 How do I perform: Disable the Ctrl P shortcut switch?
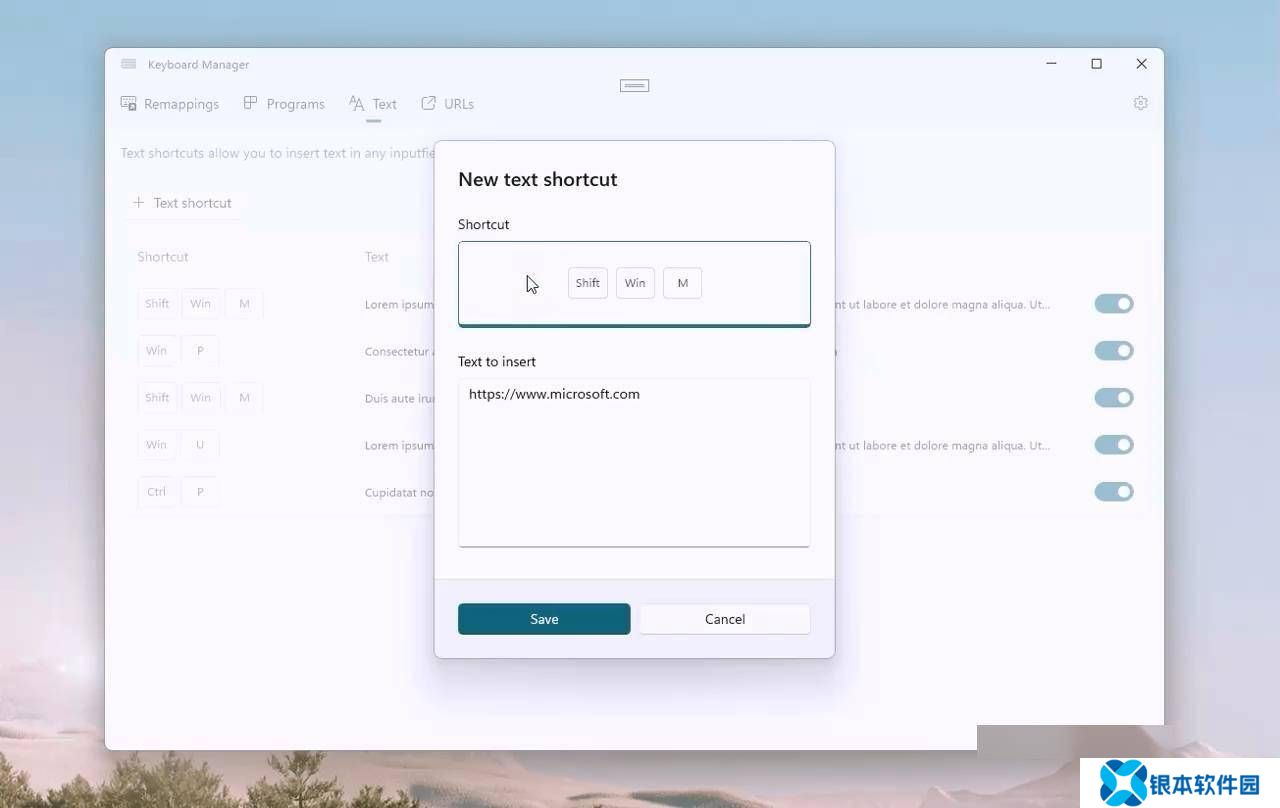1114,492
